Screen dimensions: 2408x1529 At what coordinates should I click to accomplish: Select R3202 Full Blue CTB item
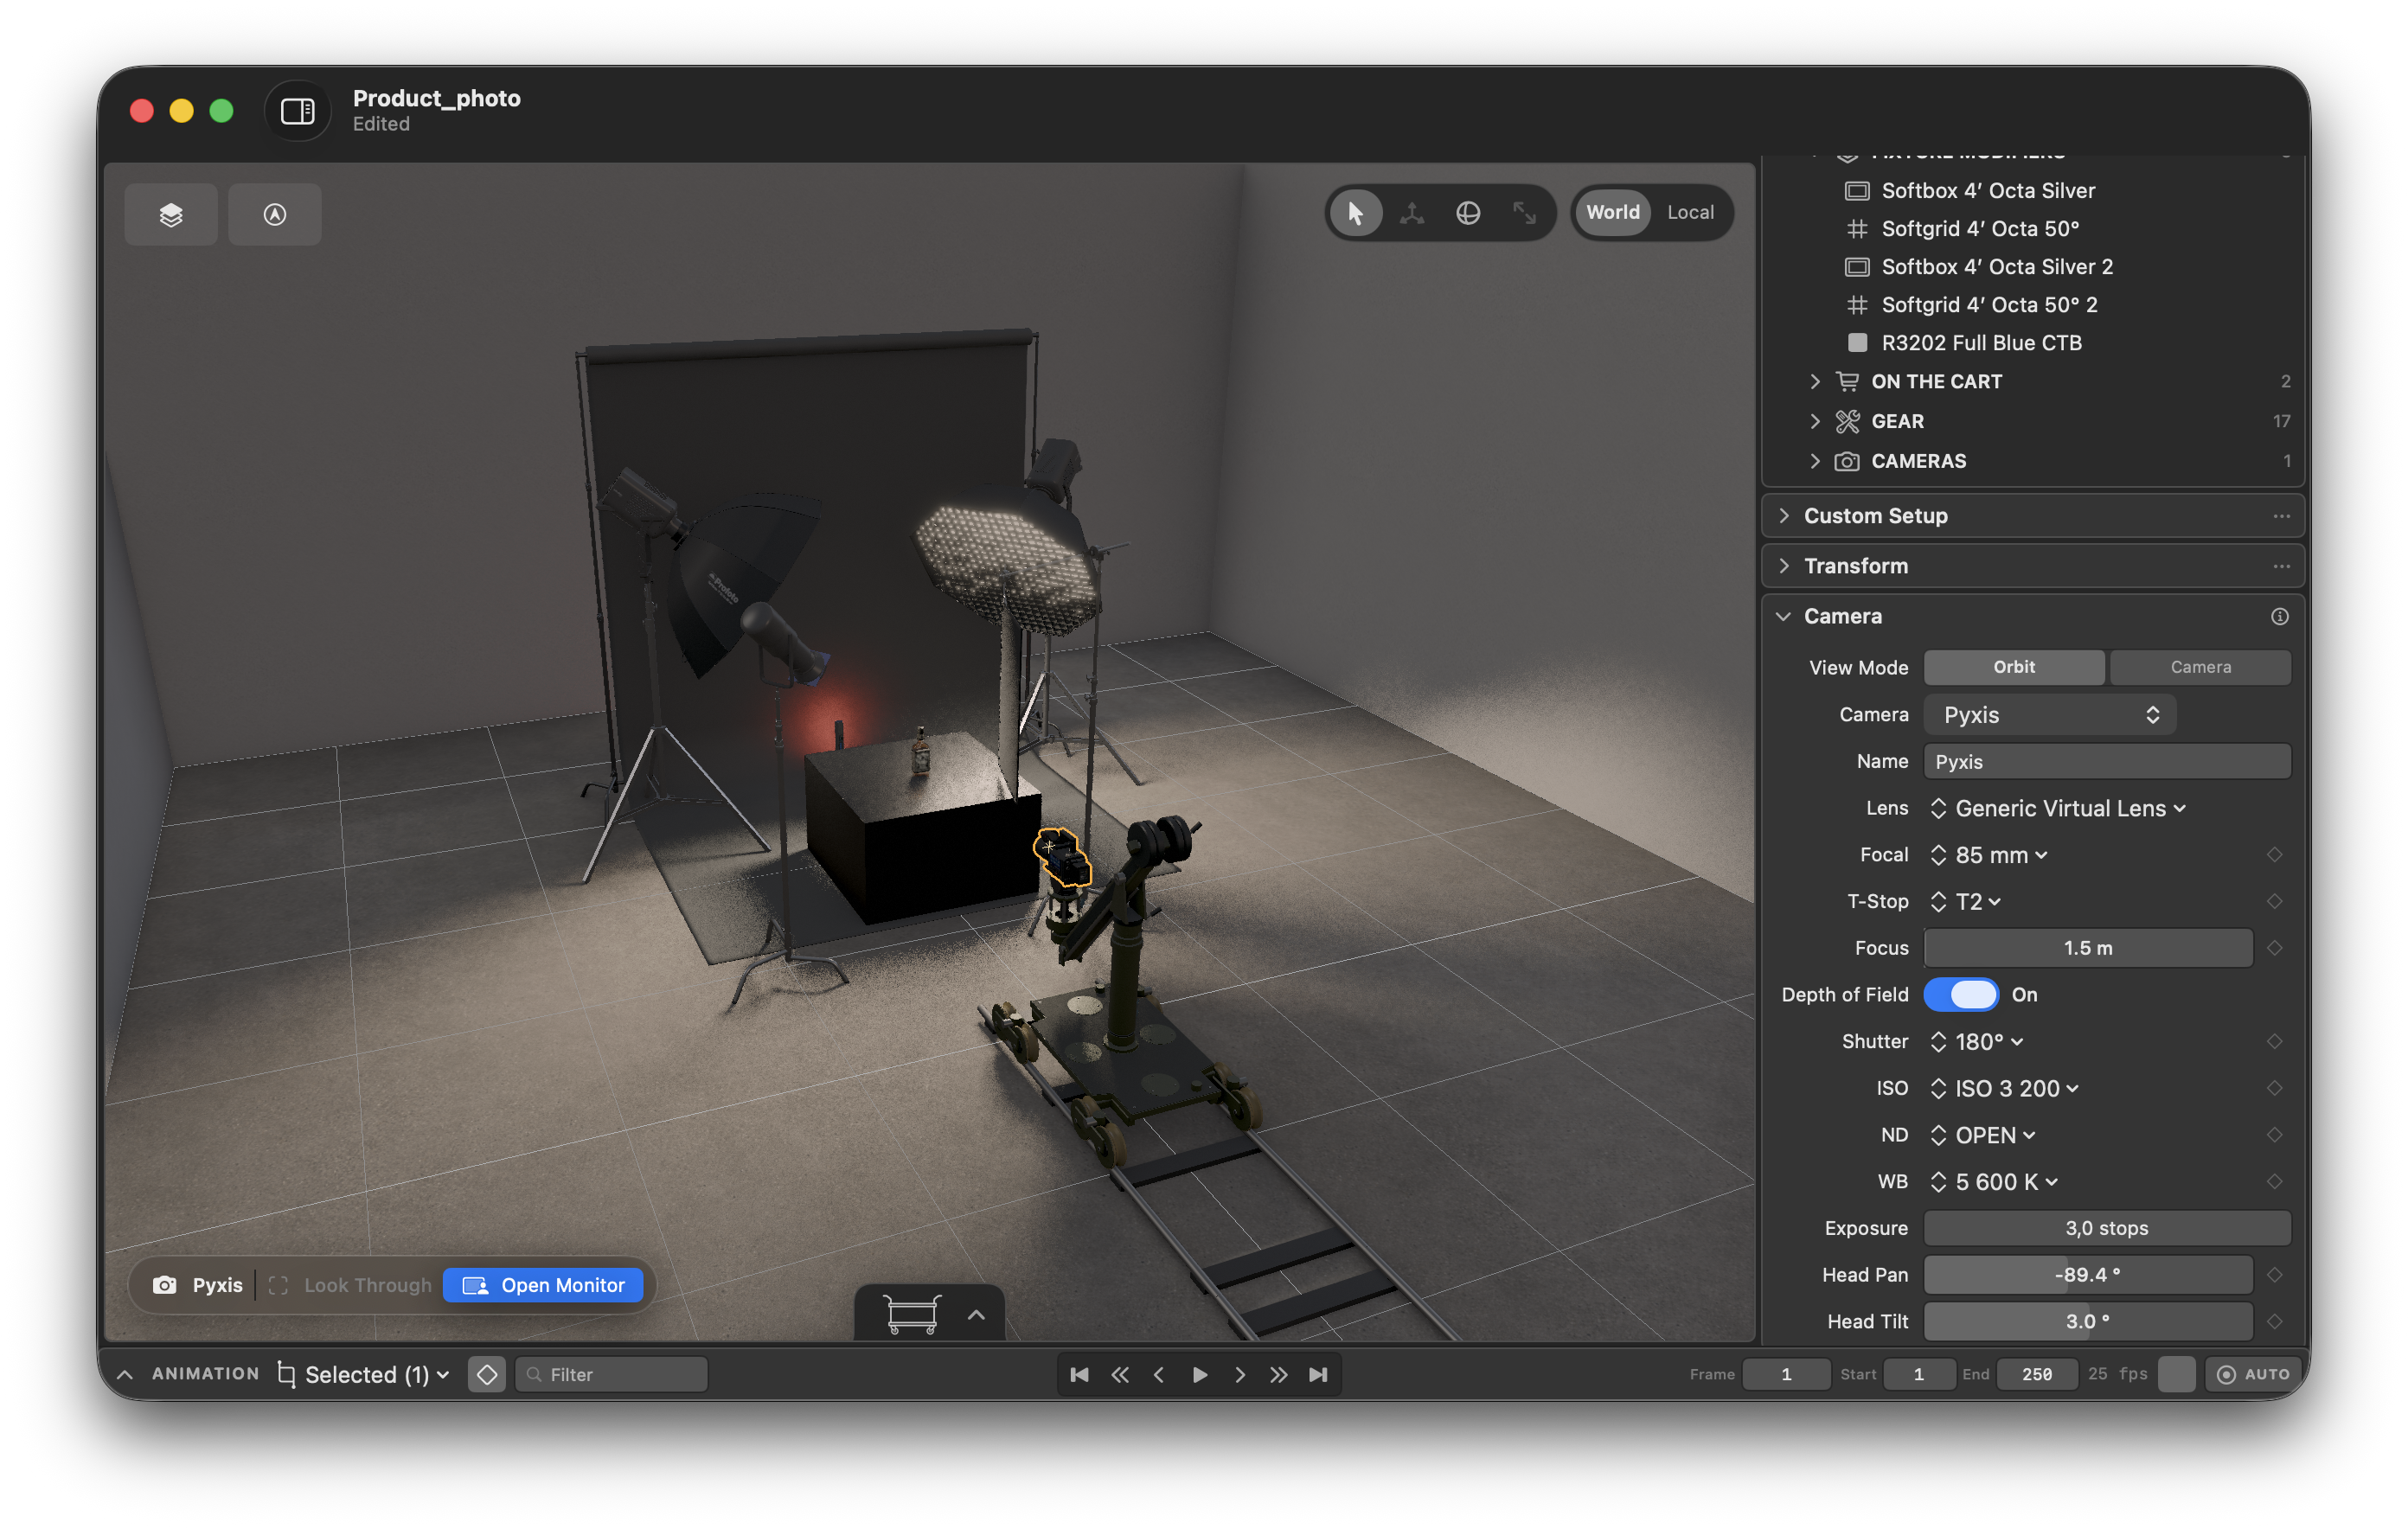(1981, 343)
